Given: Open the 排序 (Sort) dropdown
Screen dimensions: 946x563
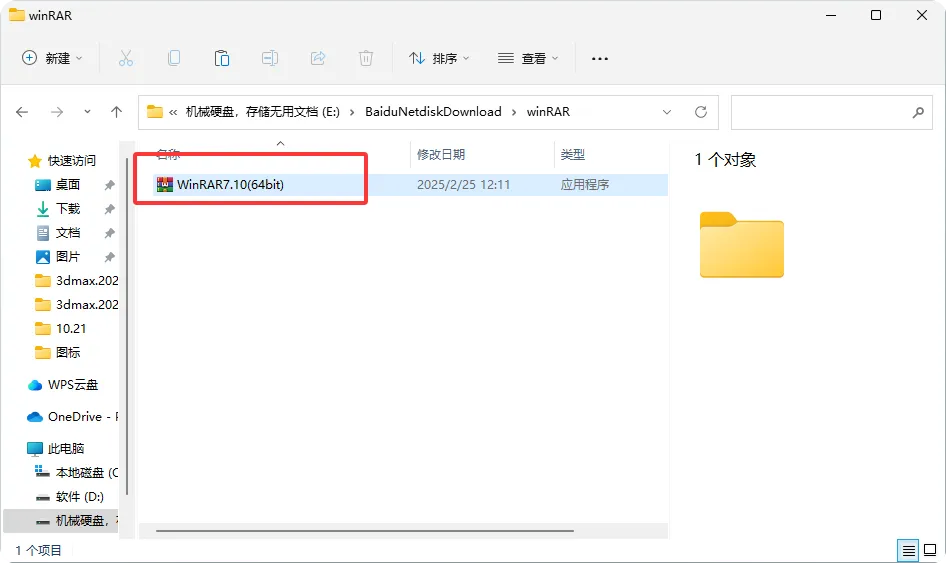Looking at the screenshot, I should [x=439, y=59].
